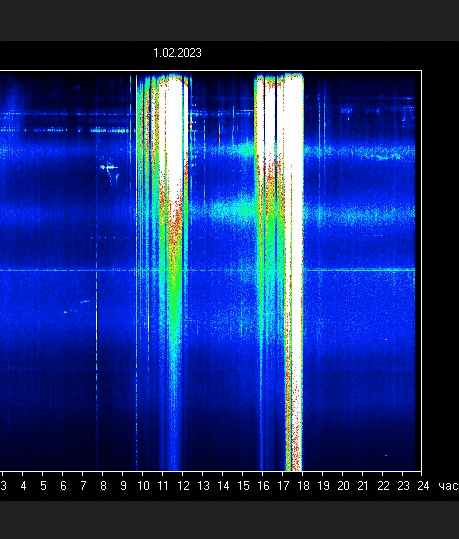The height and width of the screenshot is (539, 459).
Task: Click the hour 15 axis label
Action: [243, 486]
